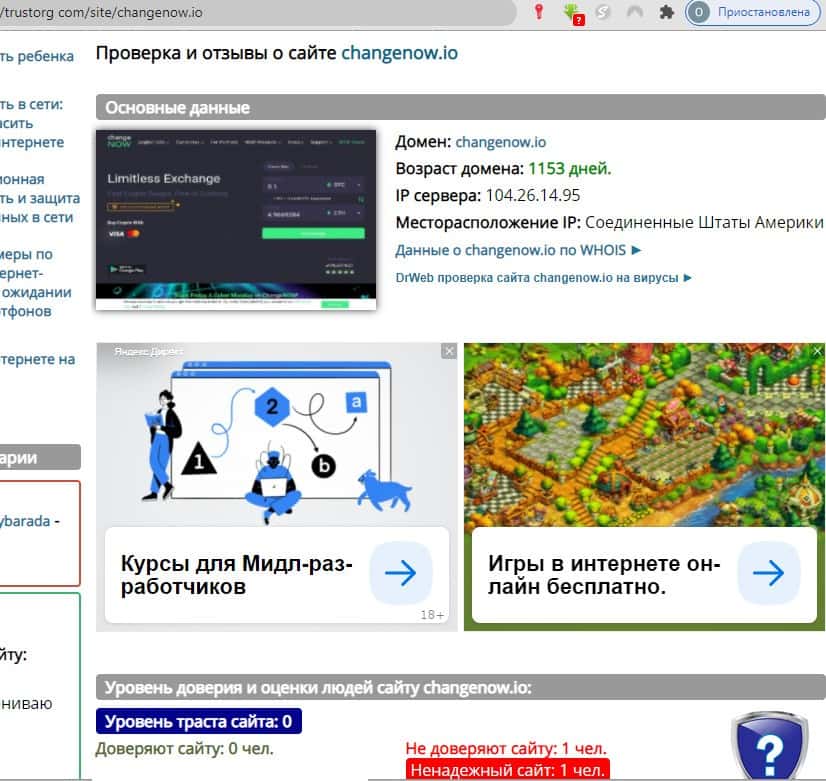
Task: Click the grey S extension icon
Action: 603,12
